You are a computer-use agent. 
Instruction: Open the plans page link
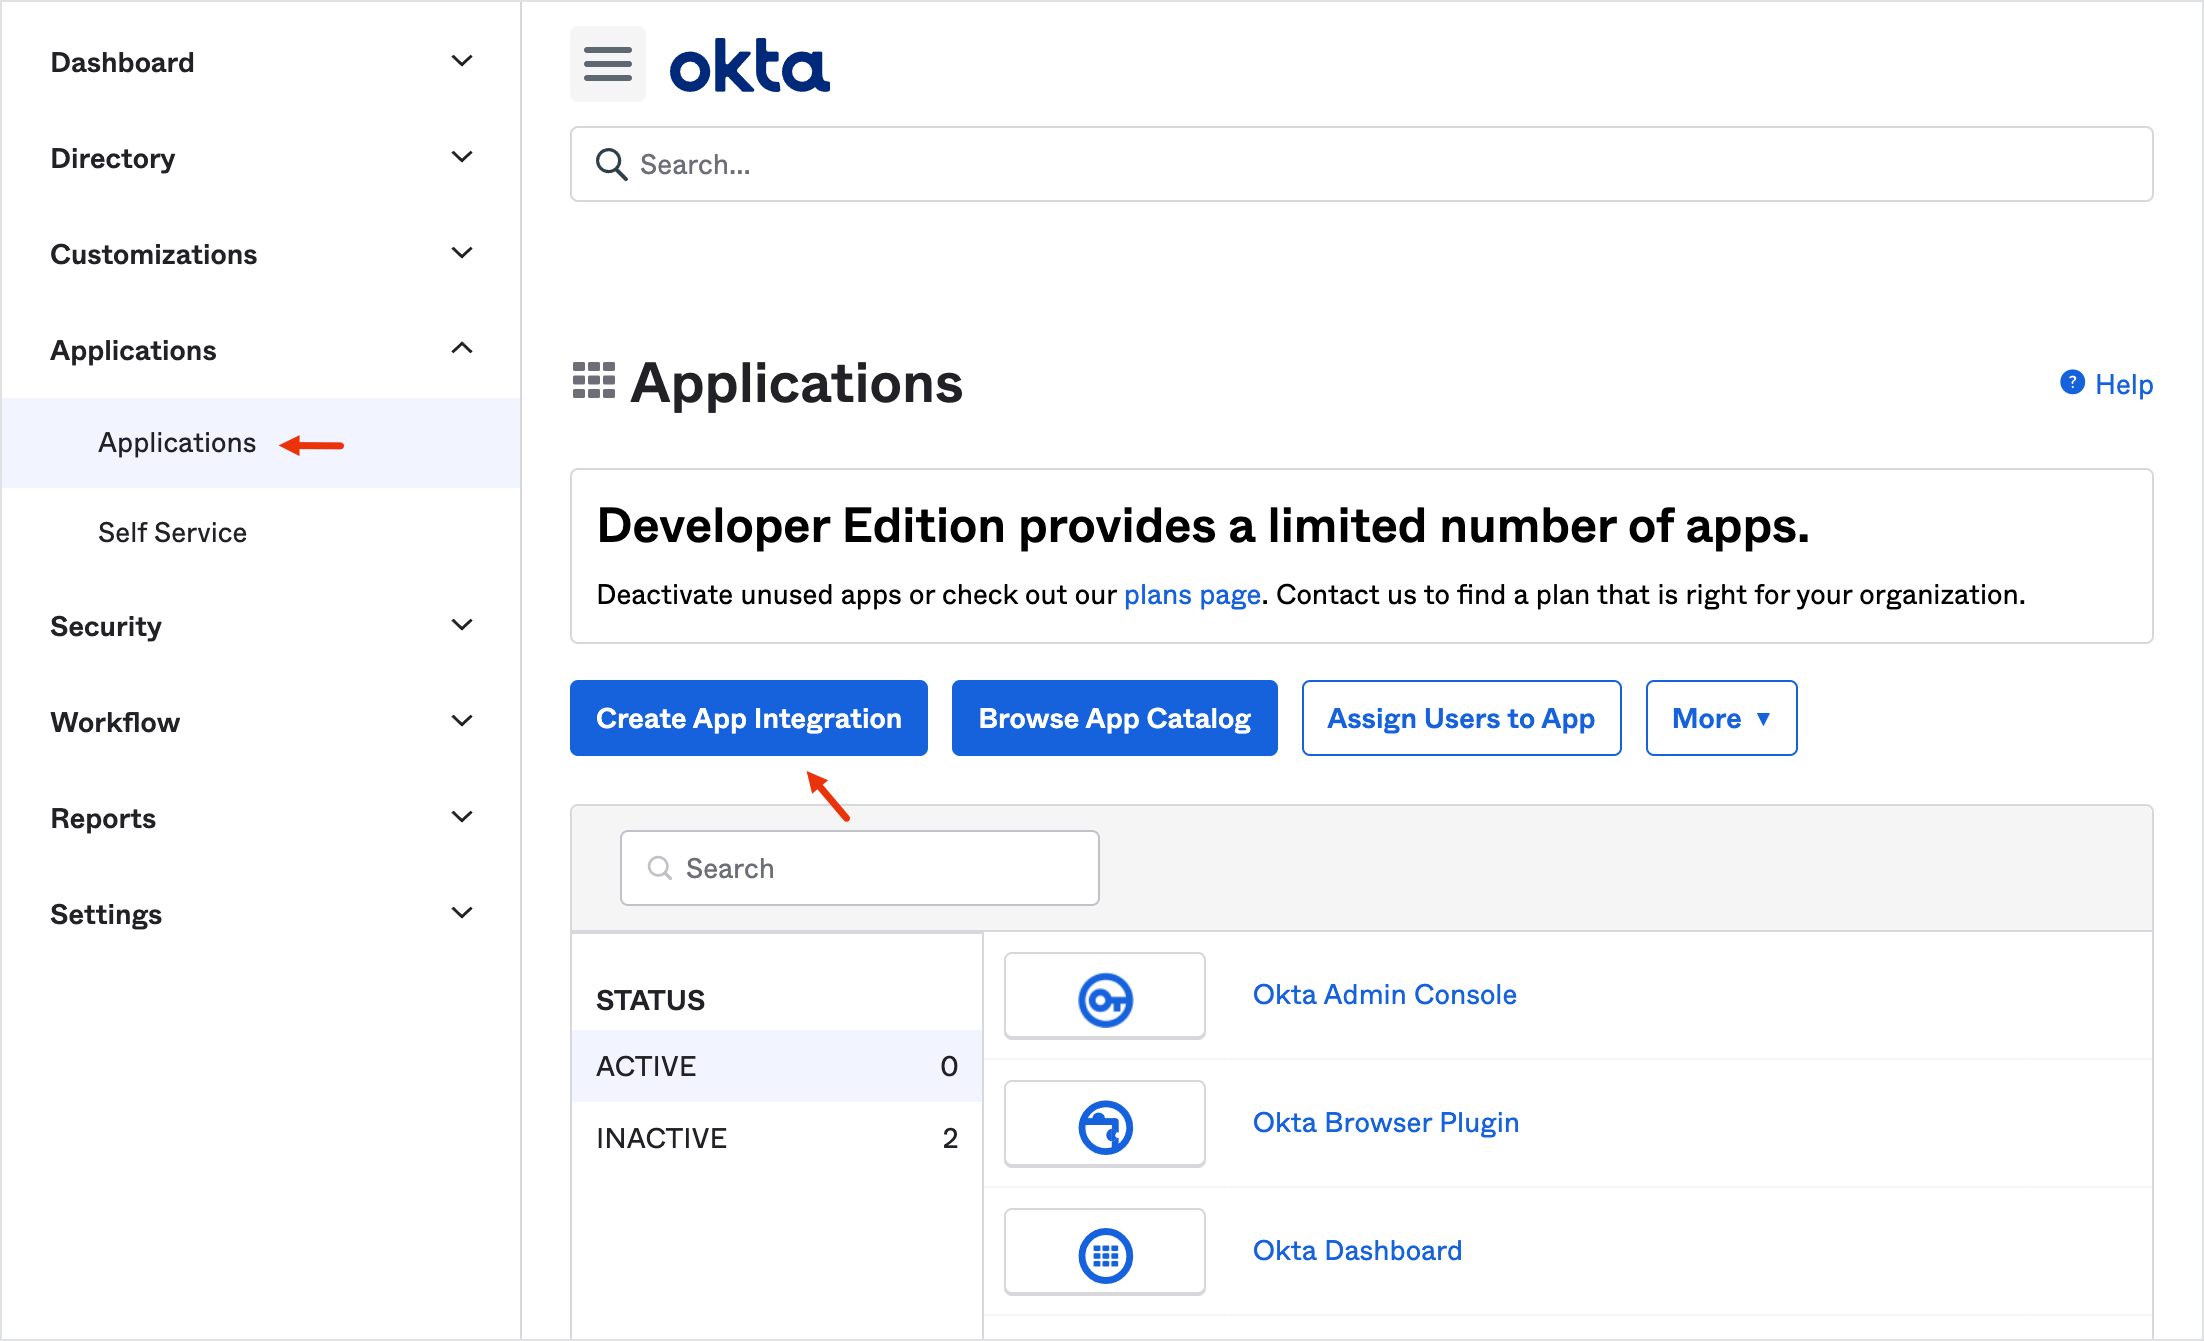pos(1192,595)
